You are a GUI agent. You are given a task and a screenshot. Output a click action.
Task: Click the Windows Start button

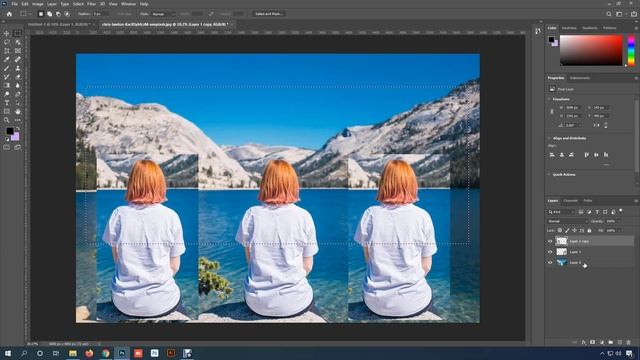pyautogui.click(x=8, y=353)
